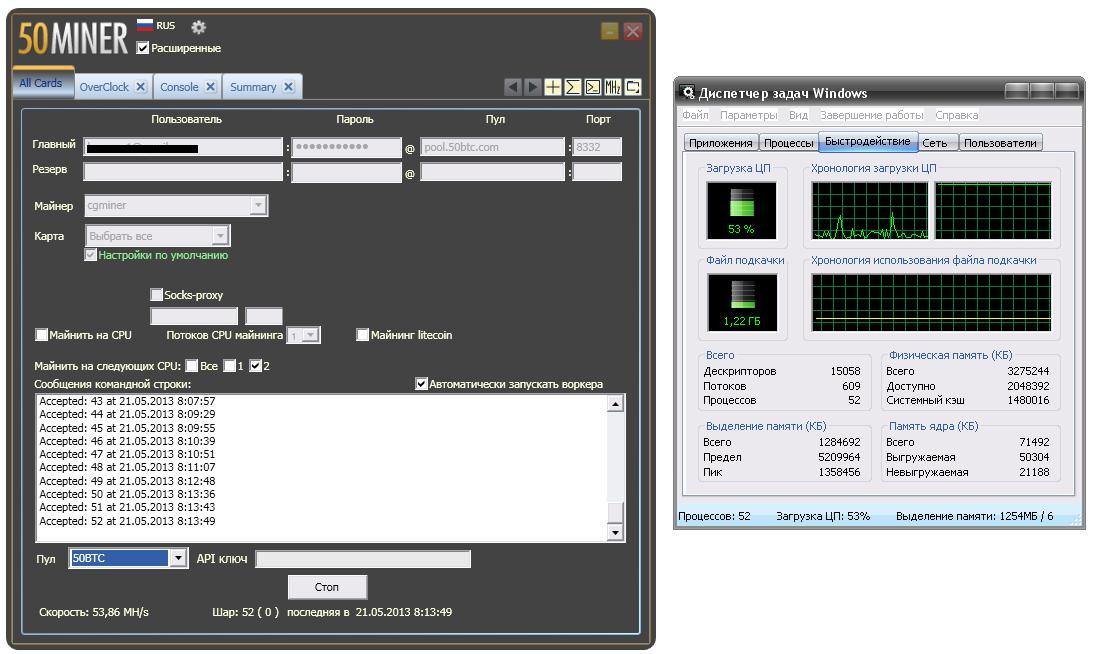The height and width of the screenshot is (654, 1094).
Task: Close the Summary tab with its X
Action: point(288,87)
